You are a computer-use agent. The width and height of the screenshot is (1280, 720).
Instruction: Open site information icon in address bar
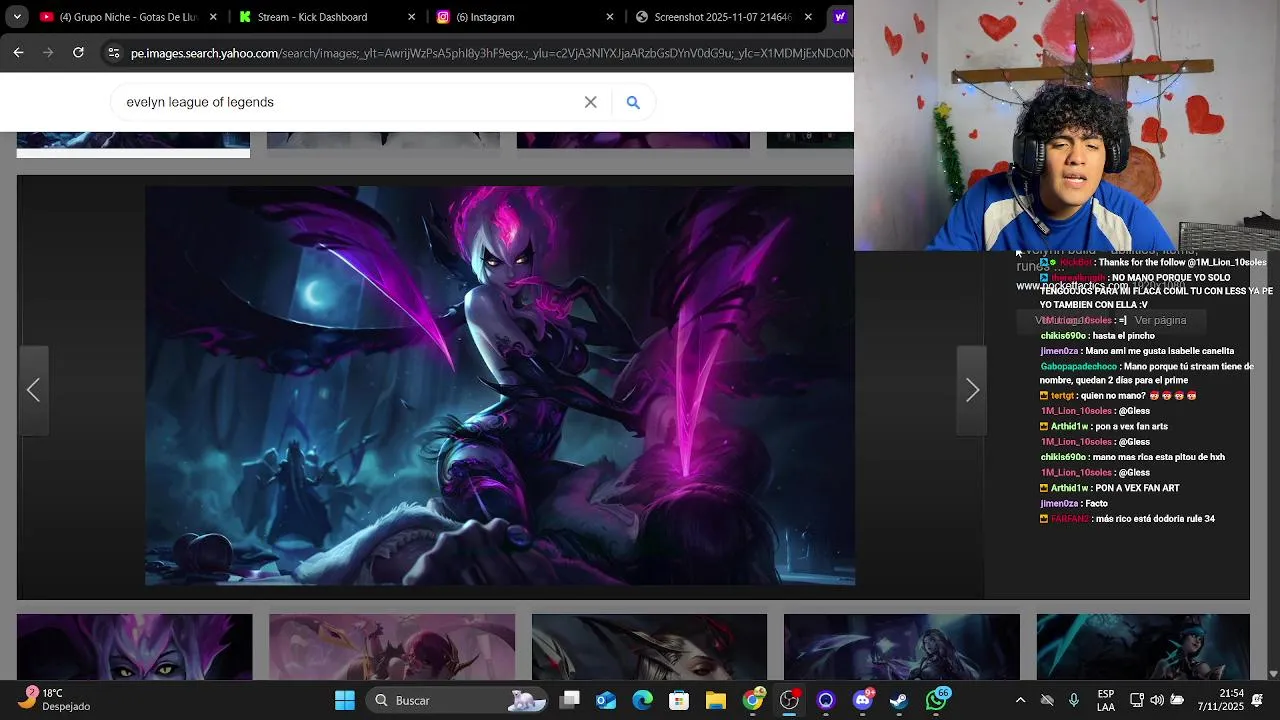coord(113,53)
